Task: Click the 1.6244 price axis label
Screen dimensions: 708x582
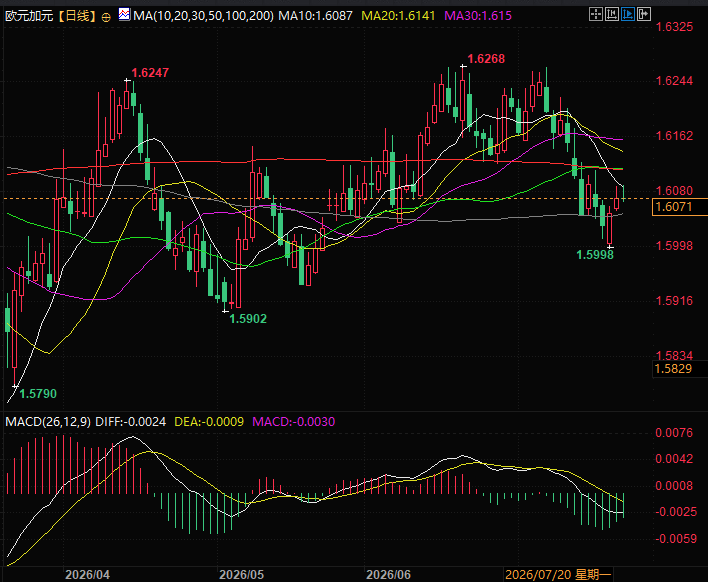Action: coord(674,81)
